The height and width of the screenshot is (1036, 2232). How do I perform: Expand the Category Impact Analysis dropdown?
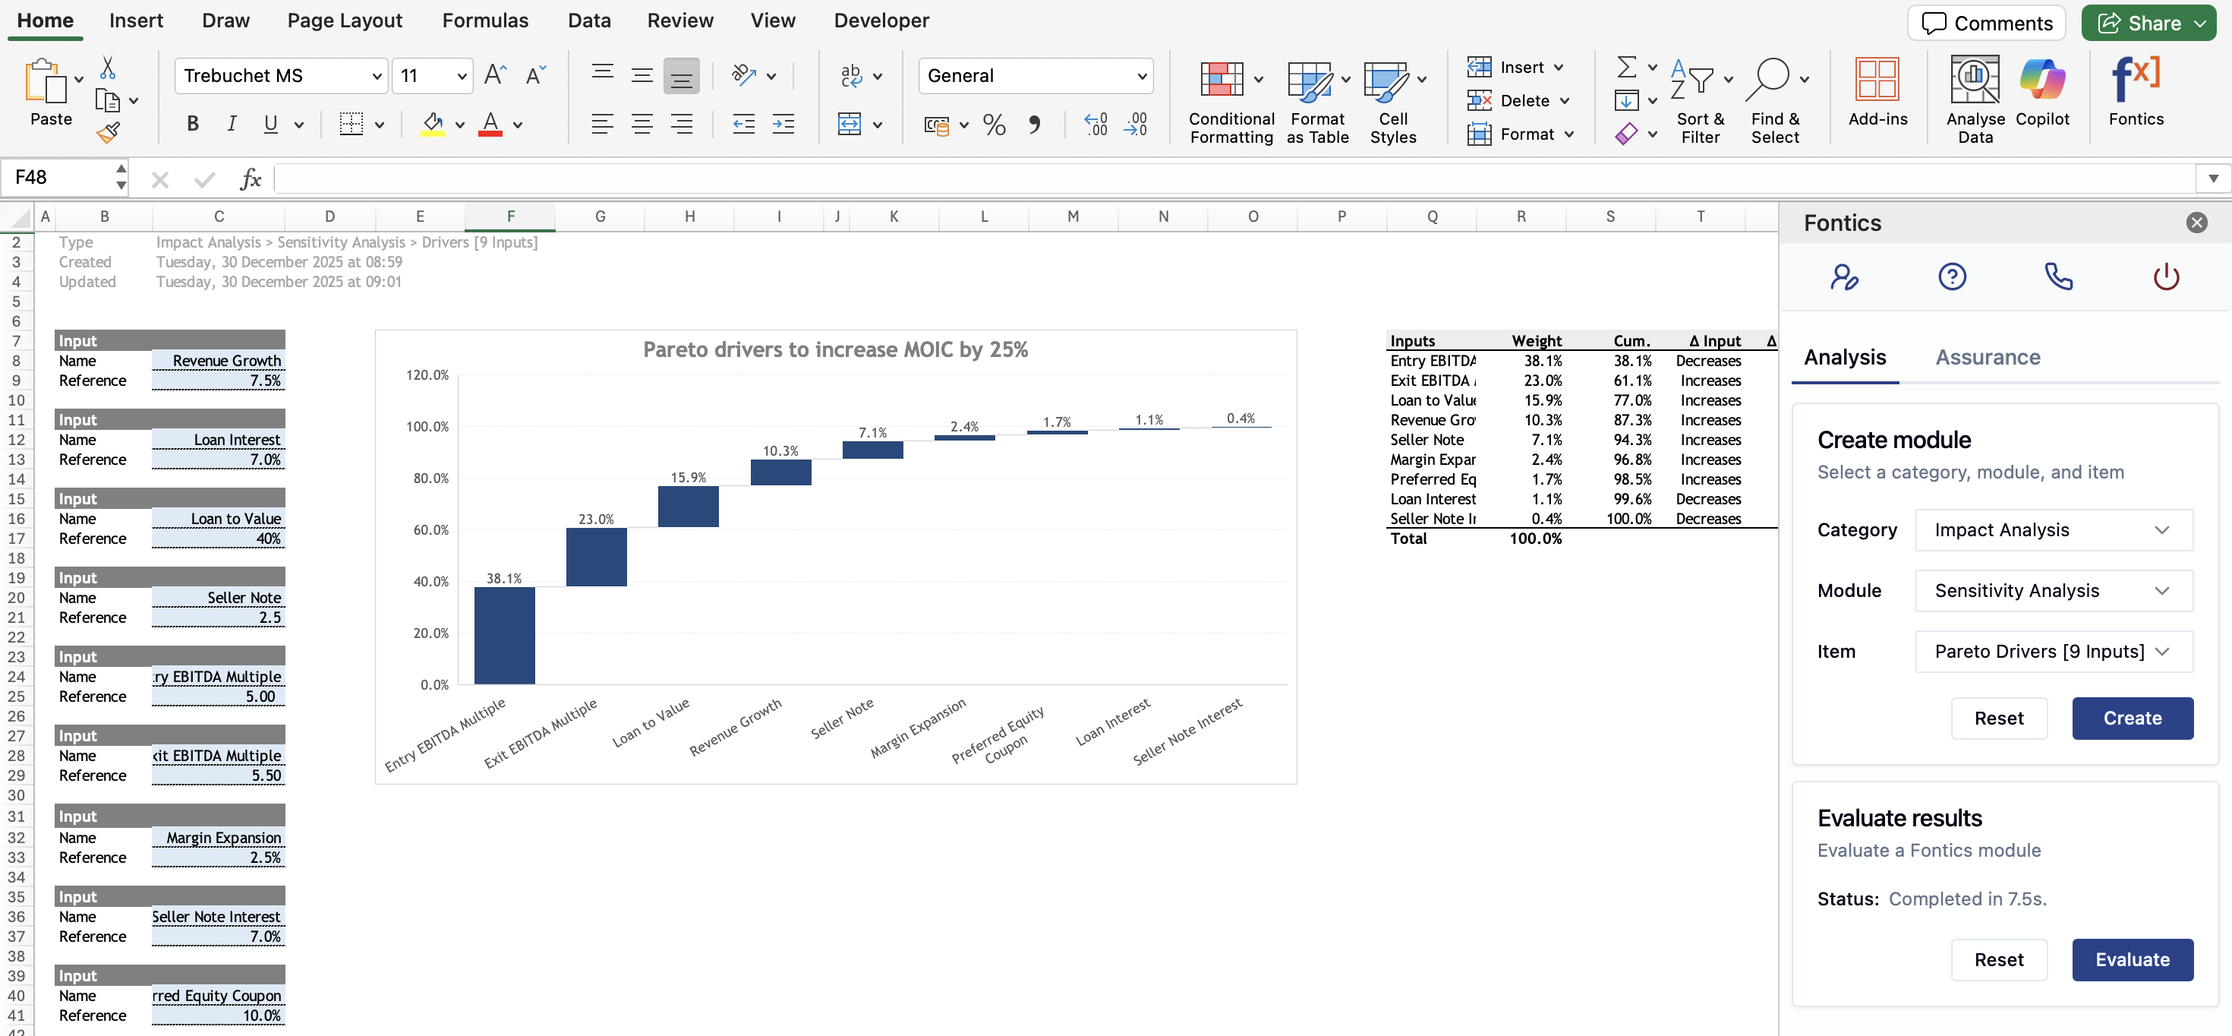tap(2053, 530)
